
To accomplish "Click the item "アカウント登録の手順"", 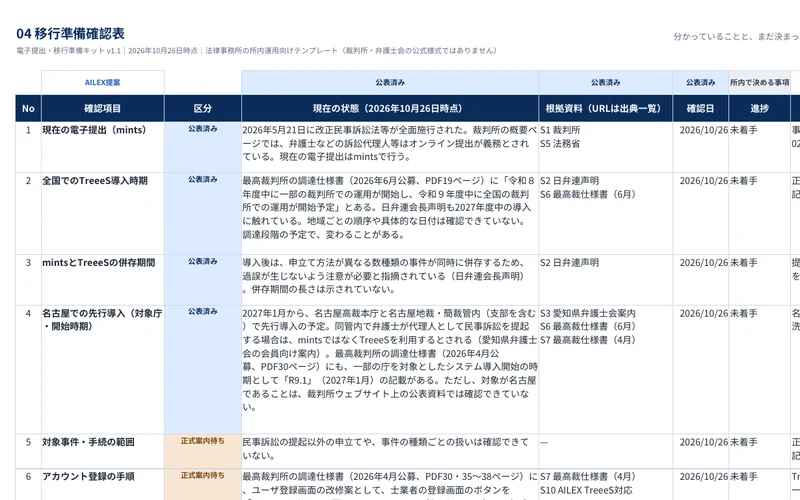I will click(x=88, y=477).
